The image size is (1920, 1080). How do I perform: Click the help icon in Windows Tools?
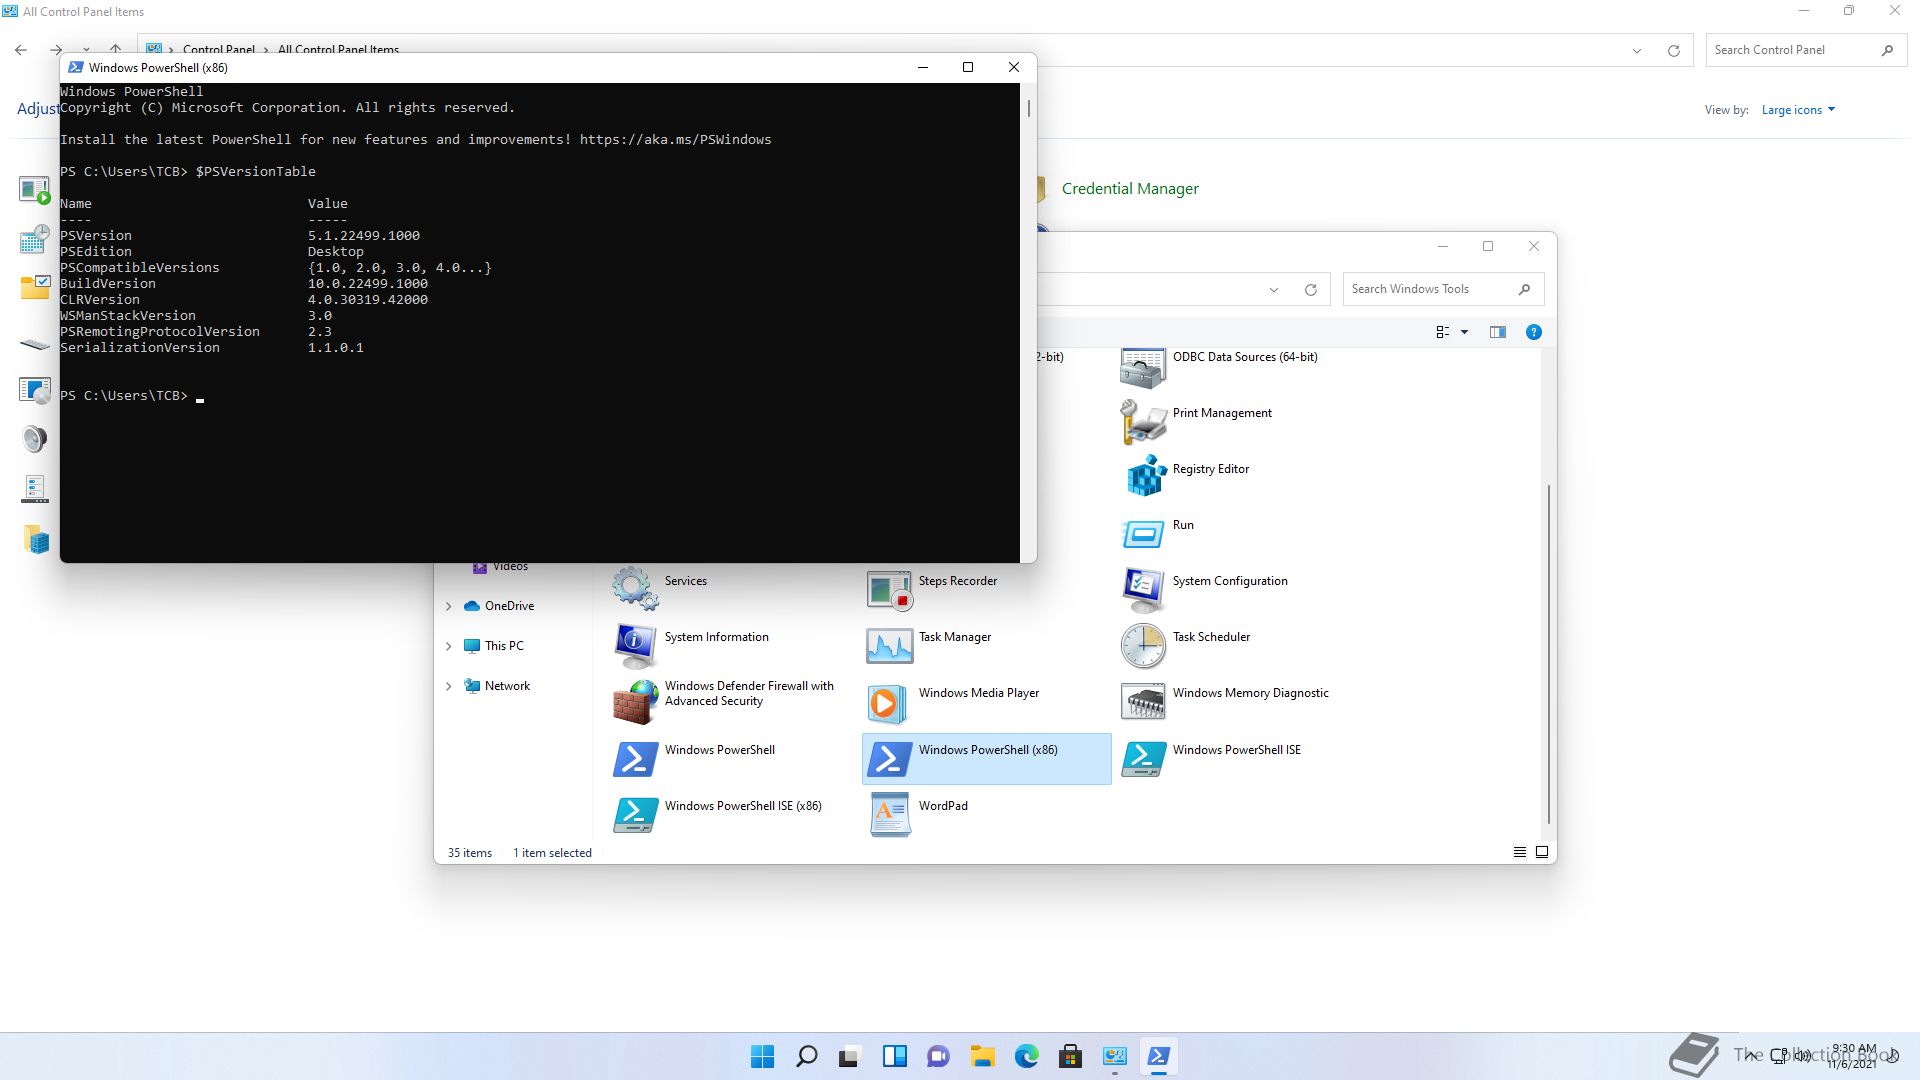[x=1533, y=332]
